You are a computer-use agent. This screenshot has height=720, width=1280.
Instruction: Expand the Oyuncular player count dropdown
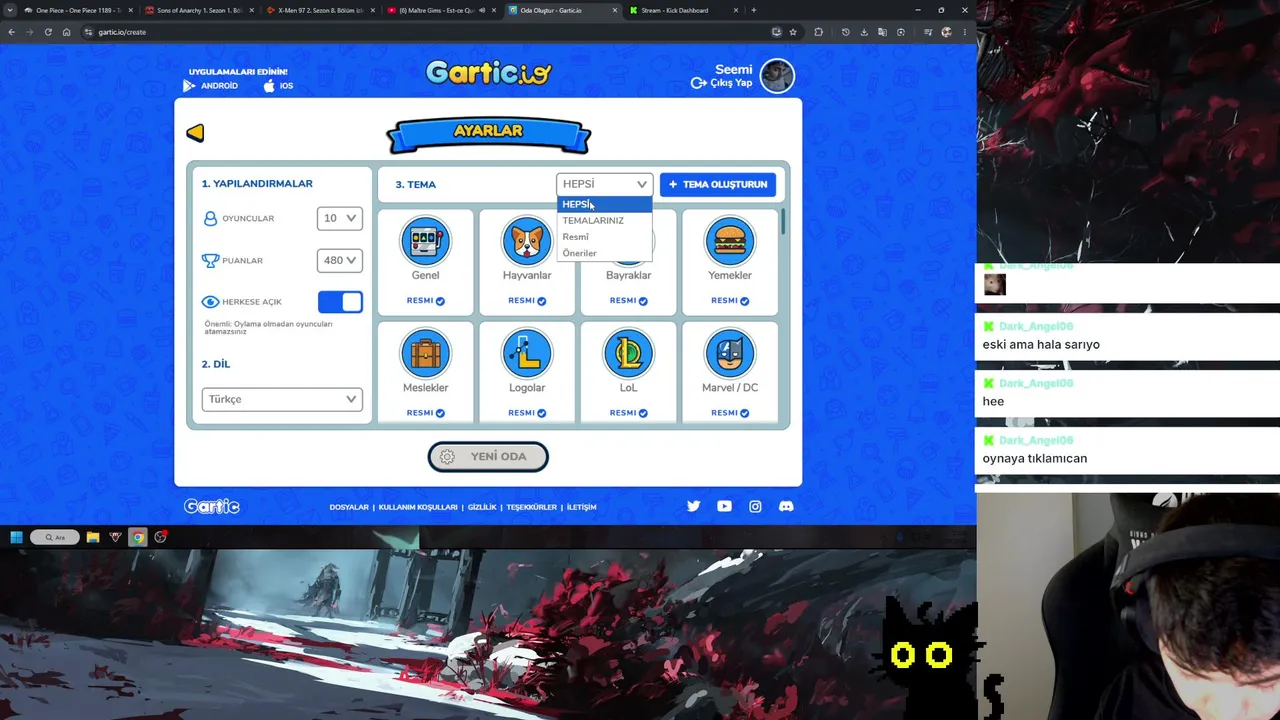340,218
